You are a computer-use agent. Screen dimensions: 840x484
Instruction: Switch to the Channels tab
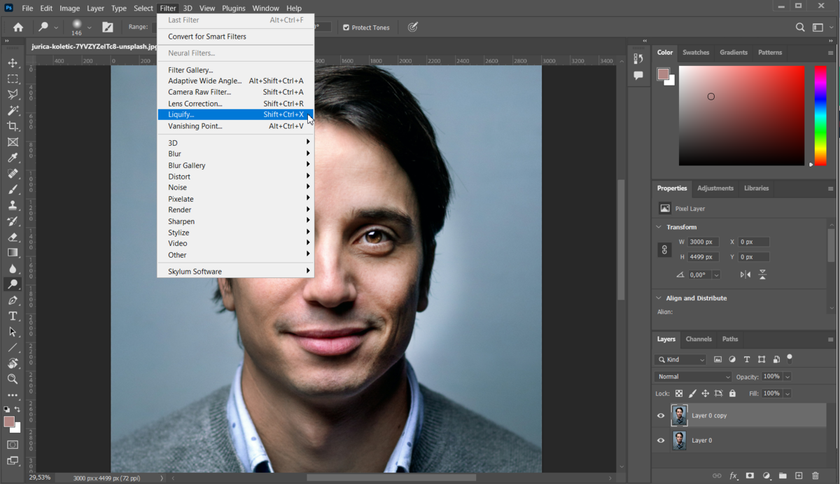(x=699, y=339)
